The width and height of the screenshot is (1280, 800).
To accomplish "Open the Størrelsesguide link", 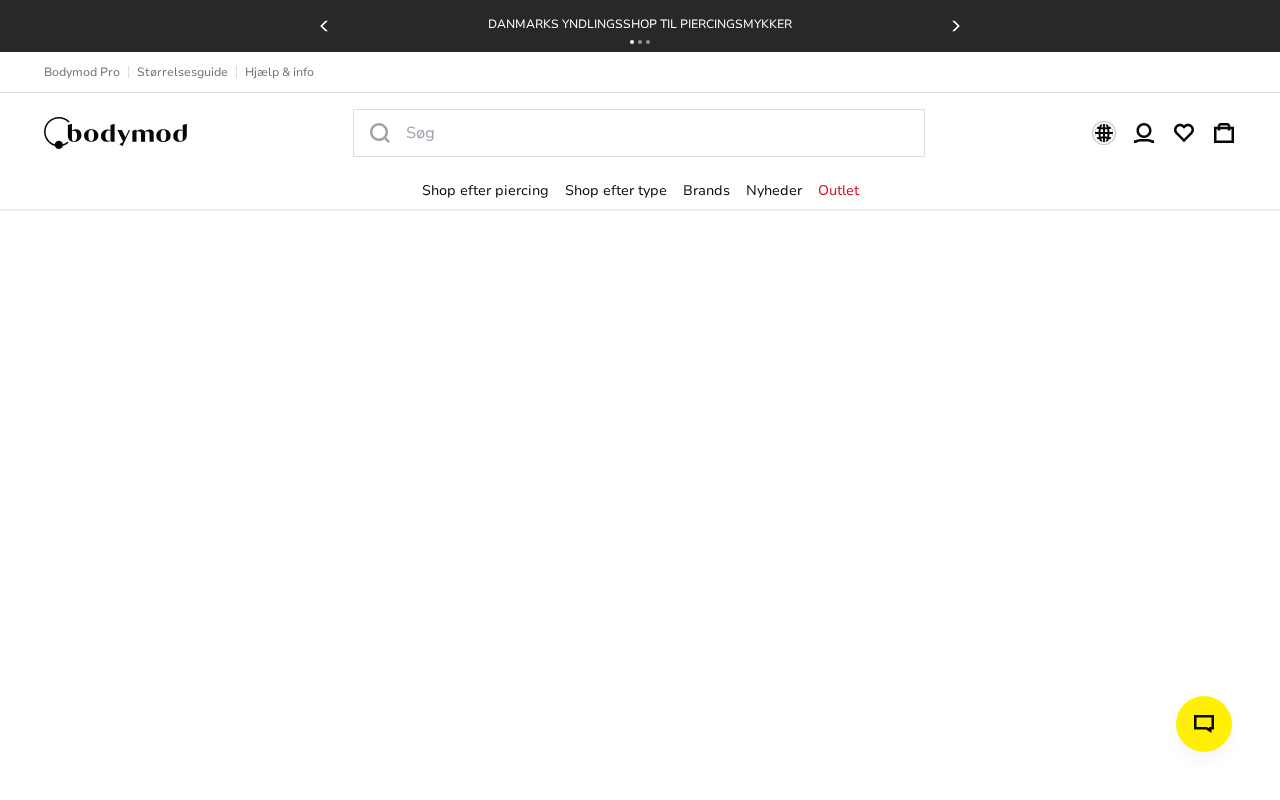I will pos(182,72).
